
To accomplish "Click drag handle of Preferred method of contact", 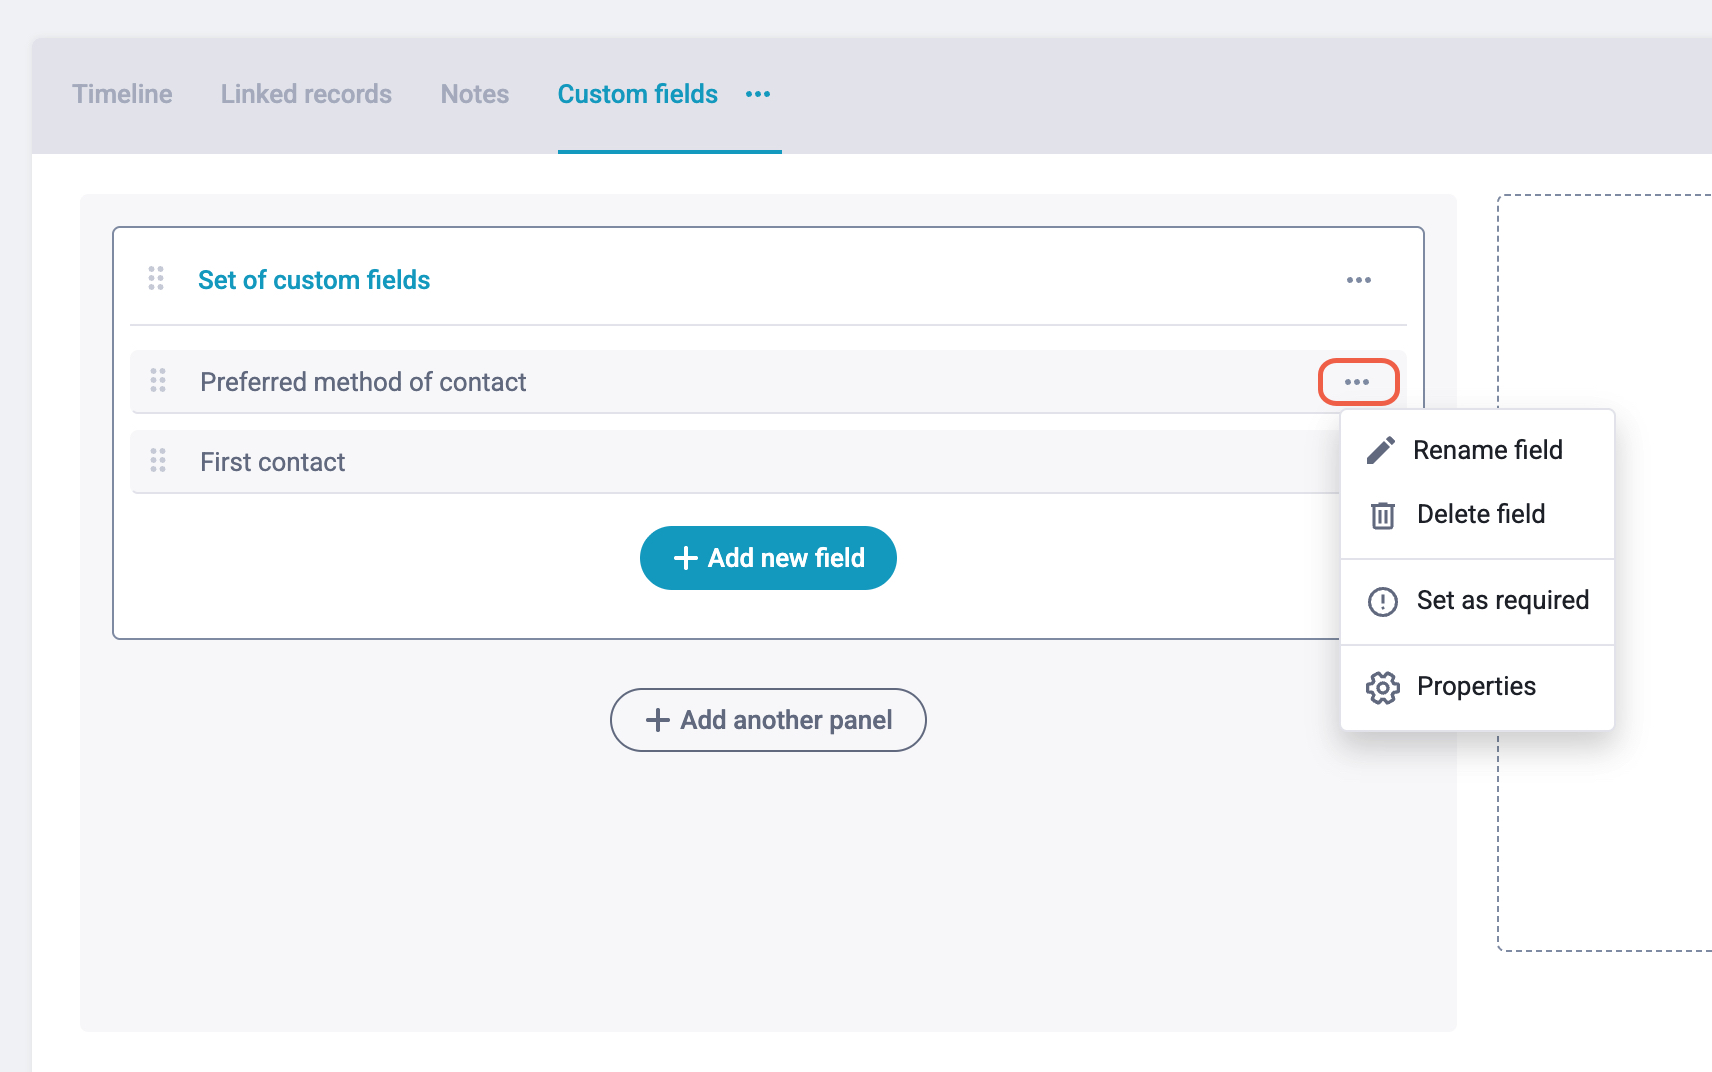I will tap(158, 381).
